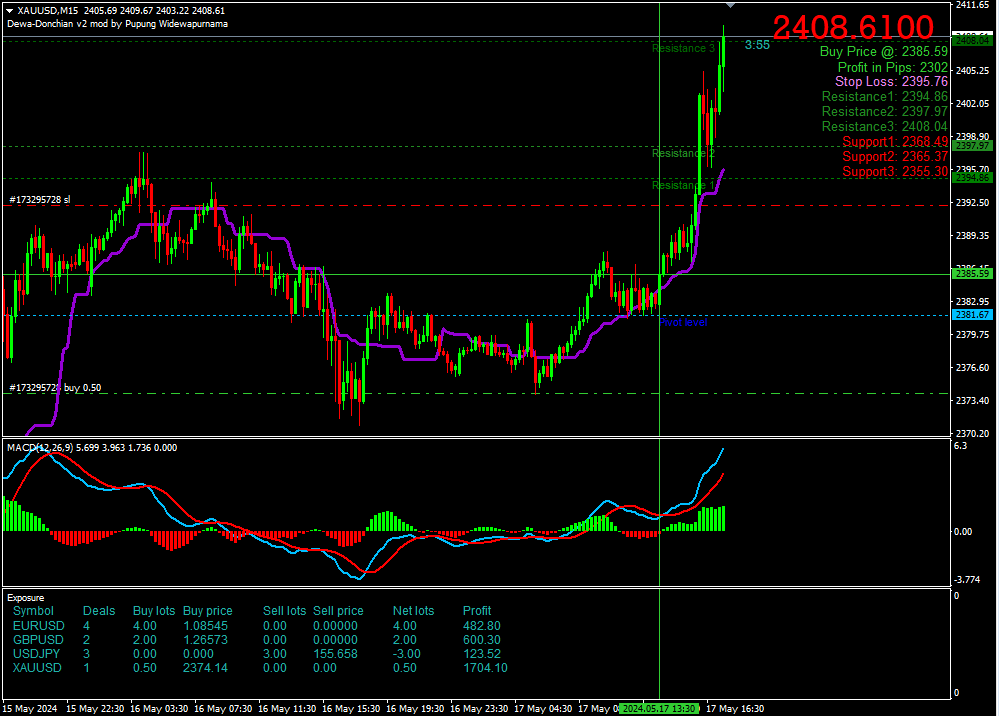This screenshot has width=999, height=716.
Task: Select the Dewa-Donchian v2 indicator label
Action: coord(117,24)
